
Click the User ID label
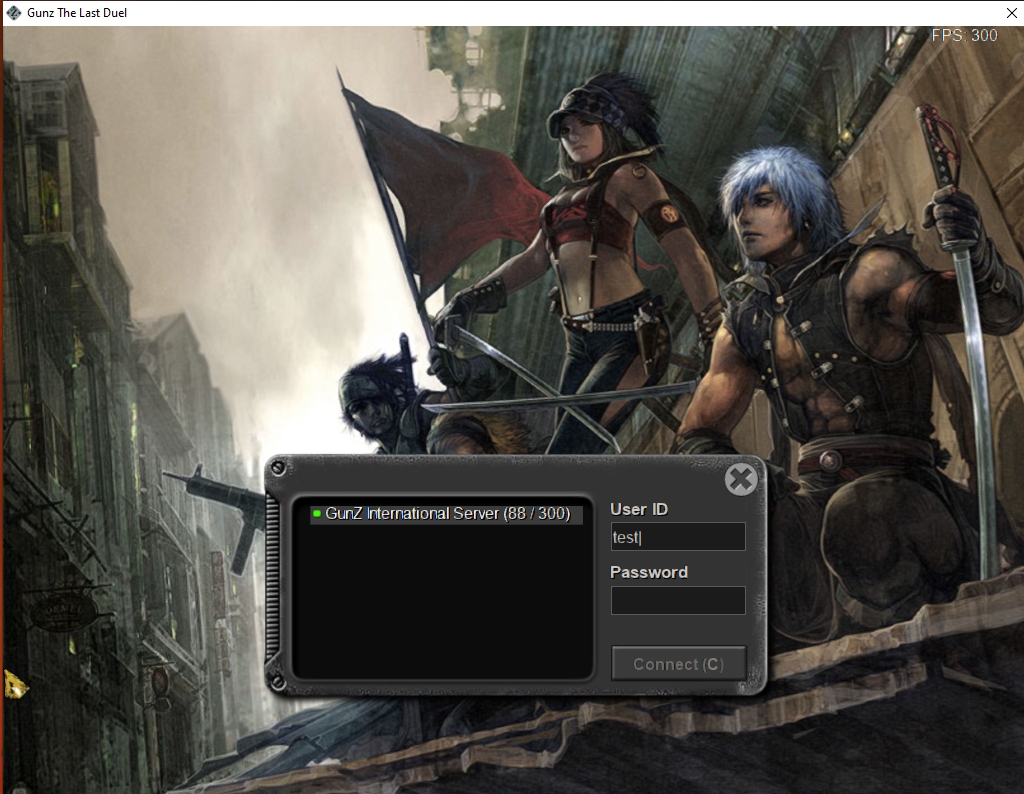(x=639, y=509)
